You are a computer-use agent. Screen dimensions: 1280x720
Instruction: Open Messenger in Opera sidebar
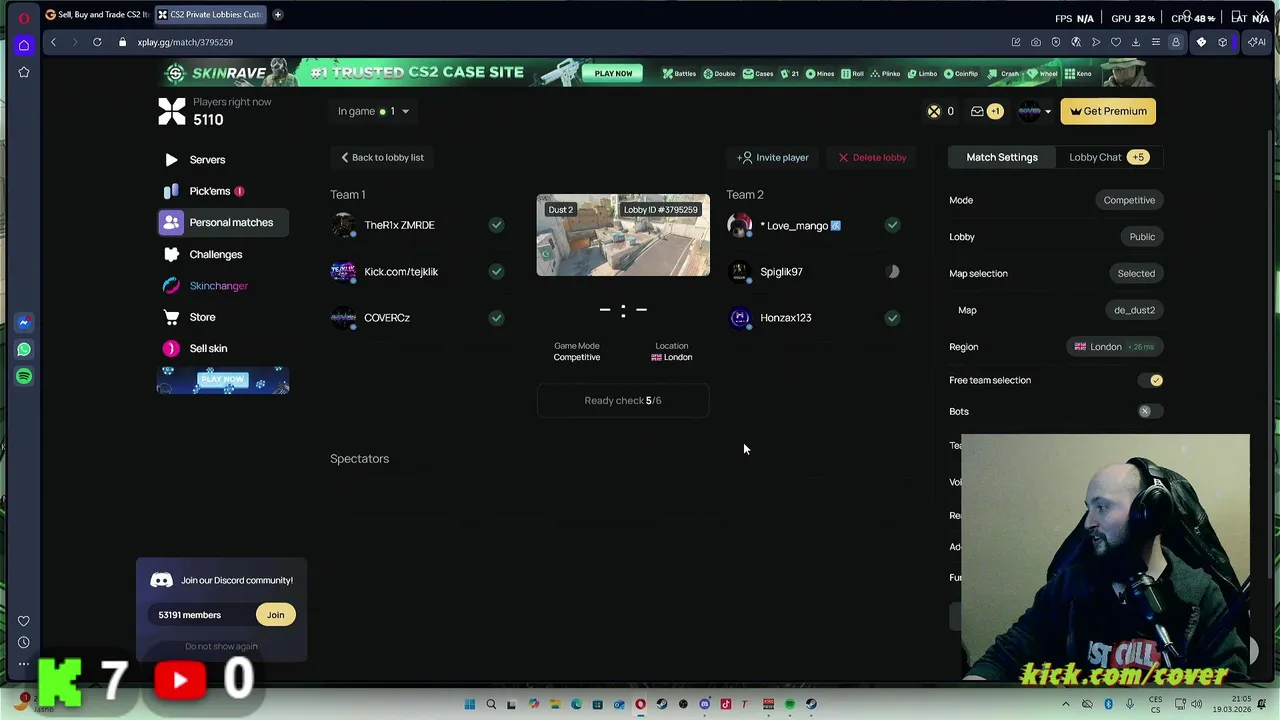[x=24, y=322]
